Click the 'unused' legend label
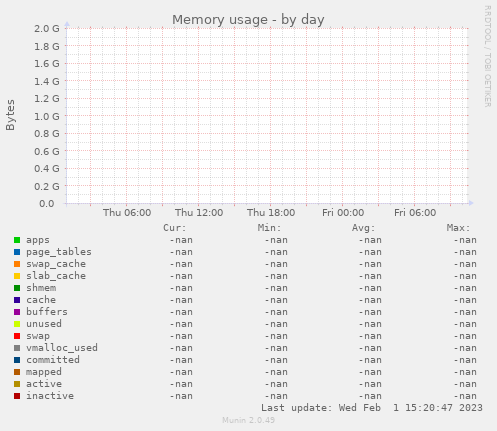The width and height of the screenshot is (497, 431). click(x=44, y=324)
